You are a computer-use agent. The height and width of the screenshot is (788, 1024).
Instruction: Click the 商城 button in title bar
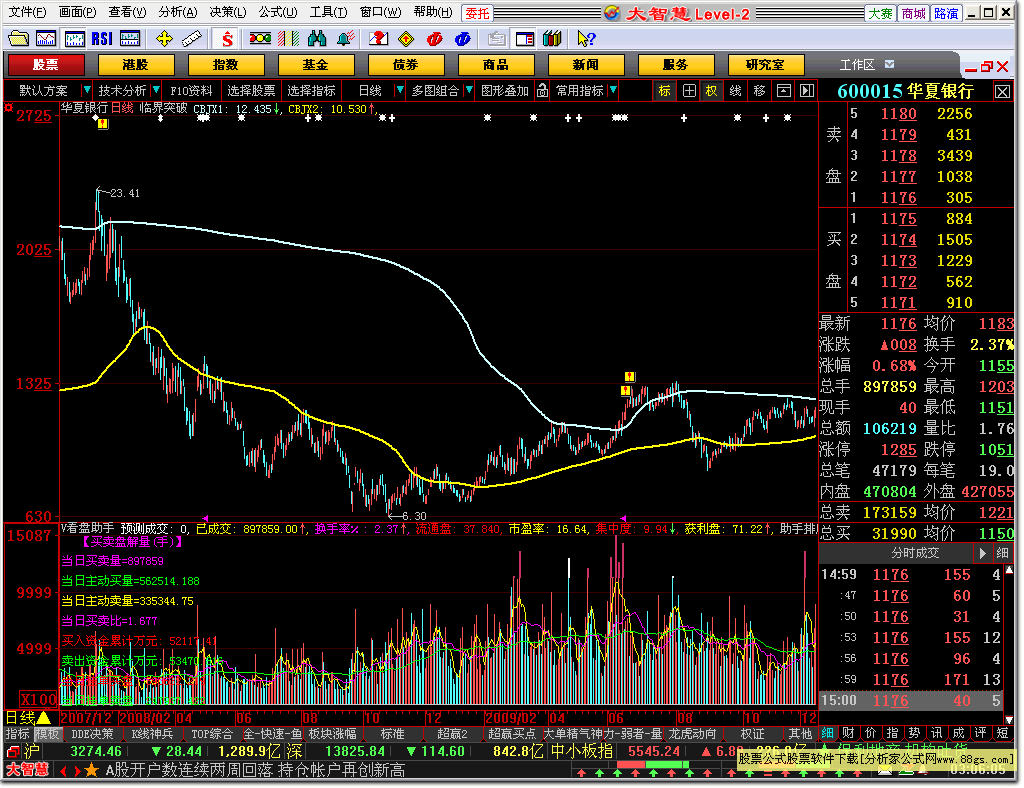(913, 13)
